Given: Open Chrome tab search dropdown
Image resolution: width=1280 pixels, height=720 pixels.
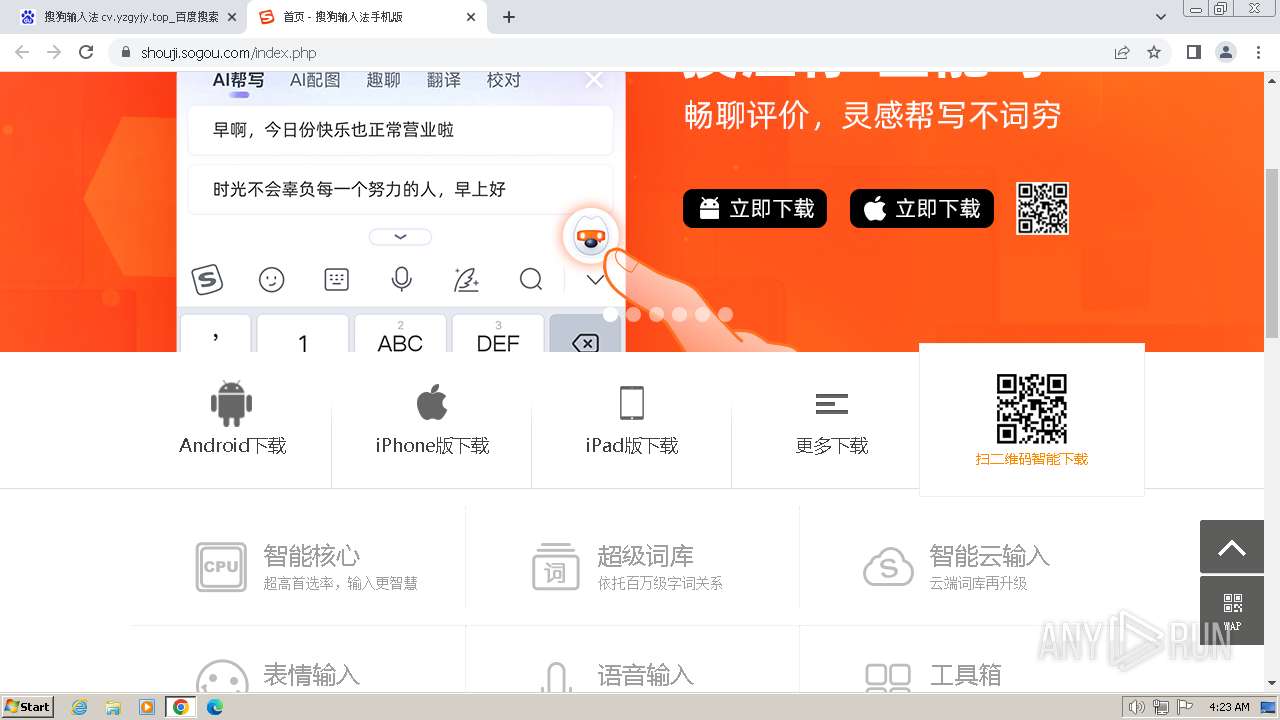Looking at the screenshot, I should pos(1160,17).
